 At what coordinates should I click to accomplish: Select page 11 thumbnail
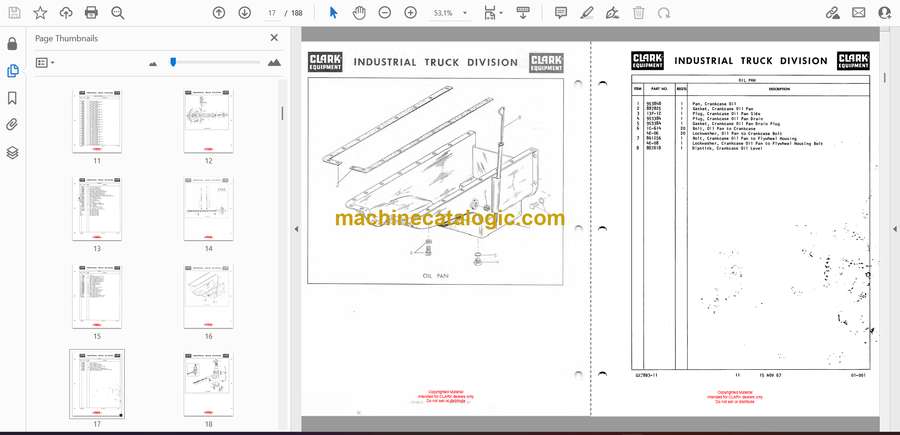(x=97, y=121)
